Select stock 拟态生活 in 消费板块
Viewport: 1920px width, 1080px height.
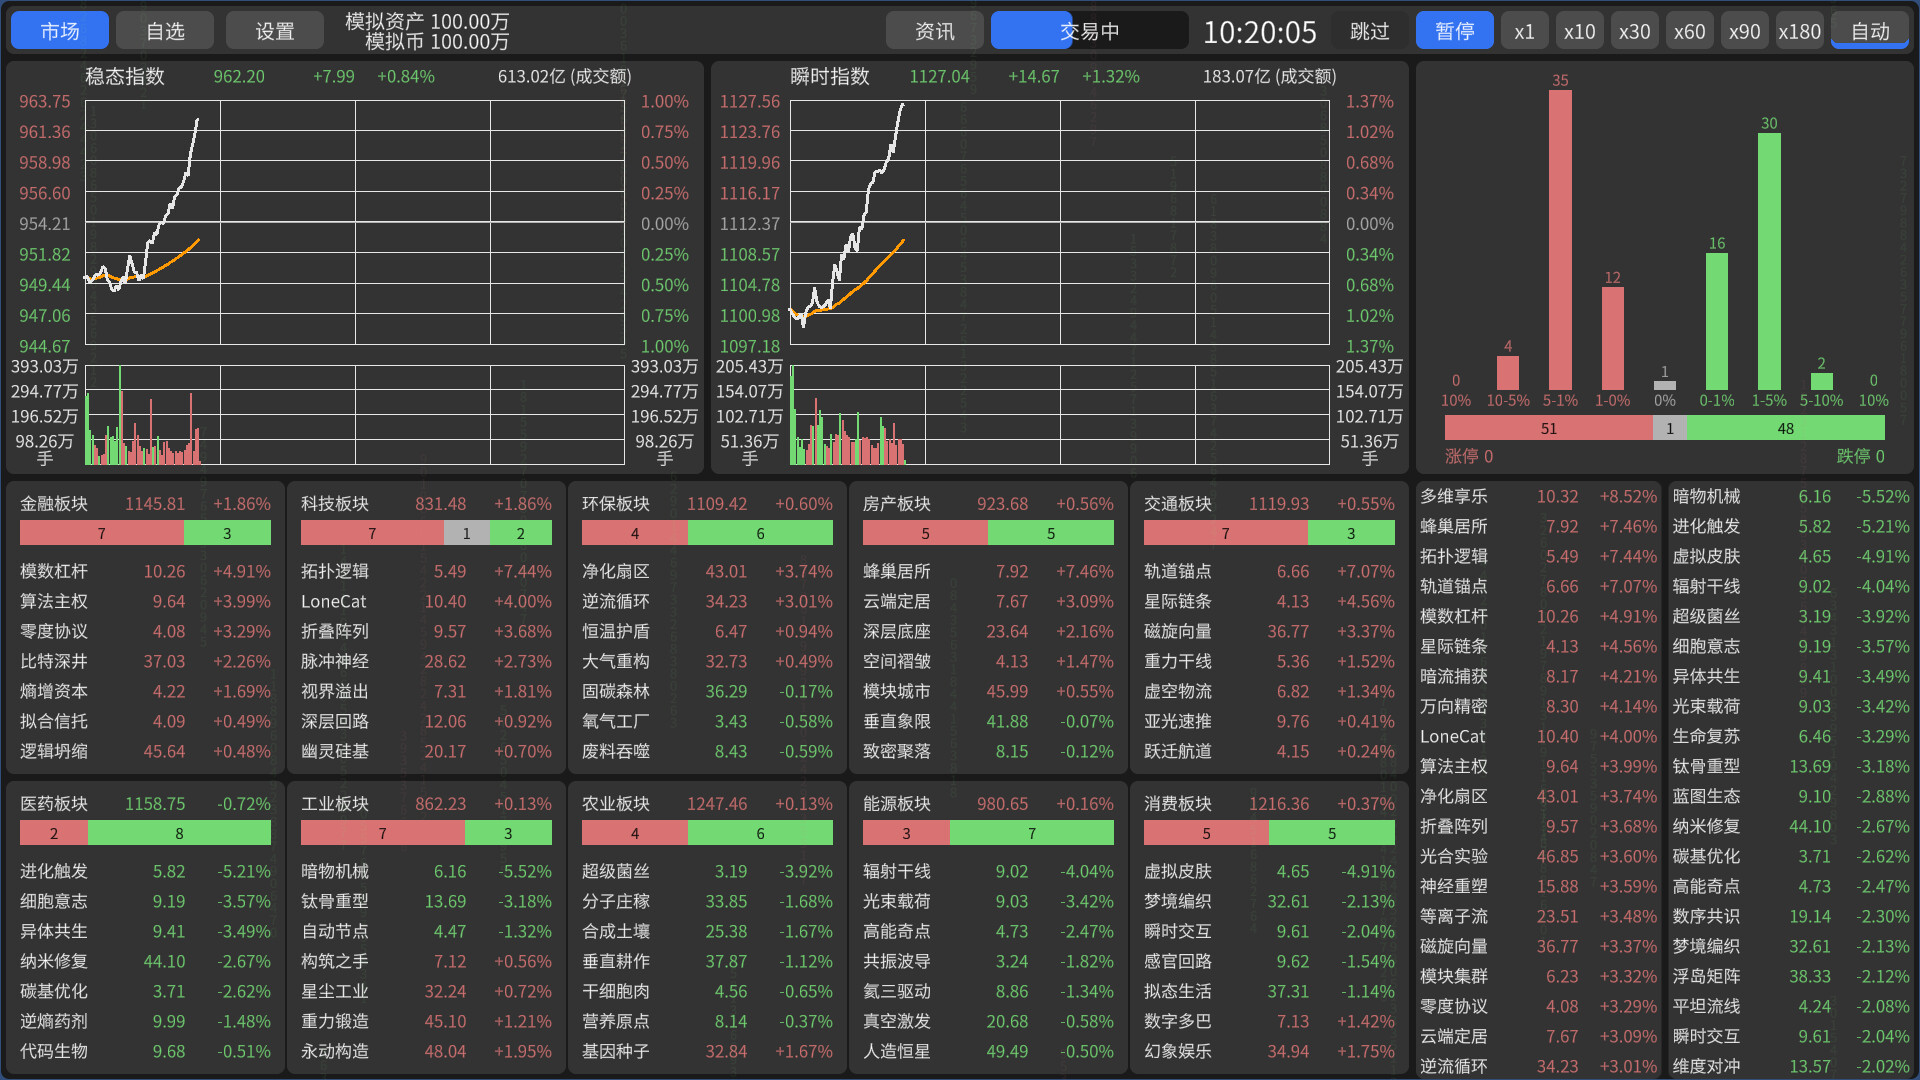pyautogui.click(x=1269, y=991)
